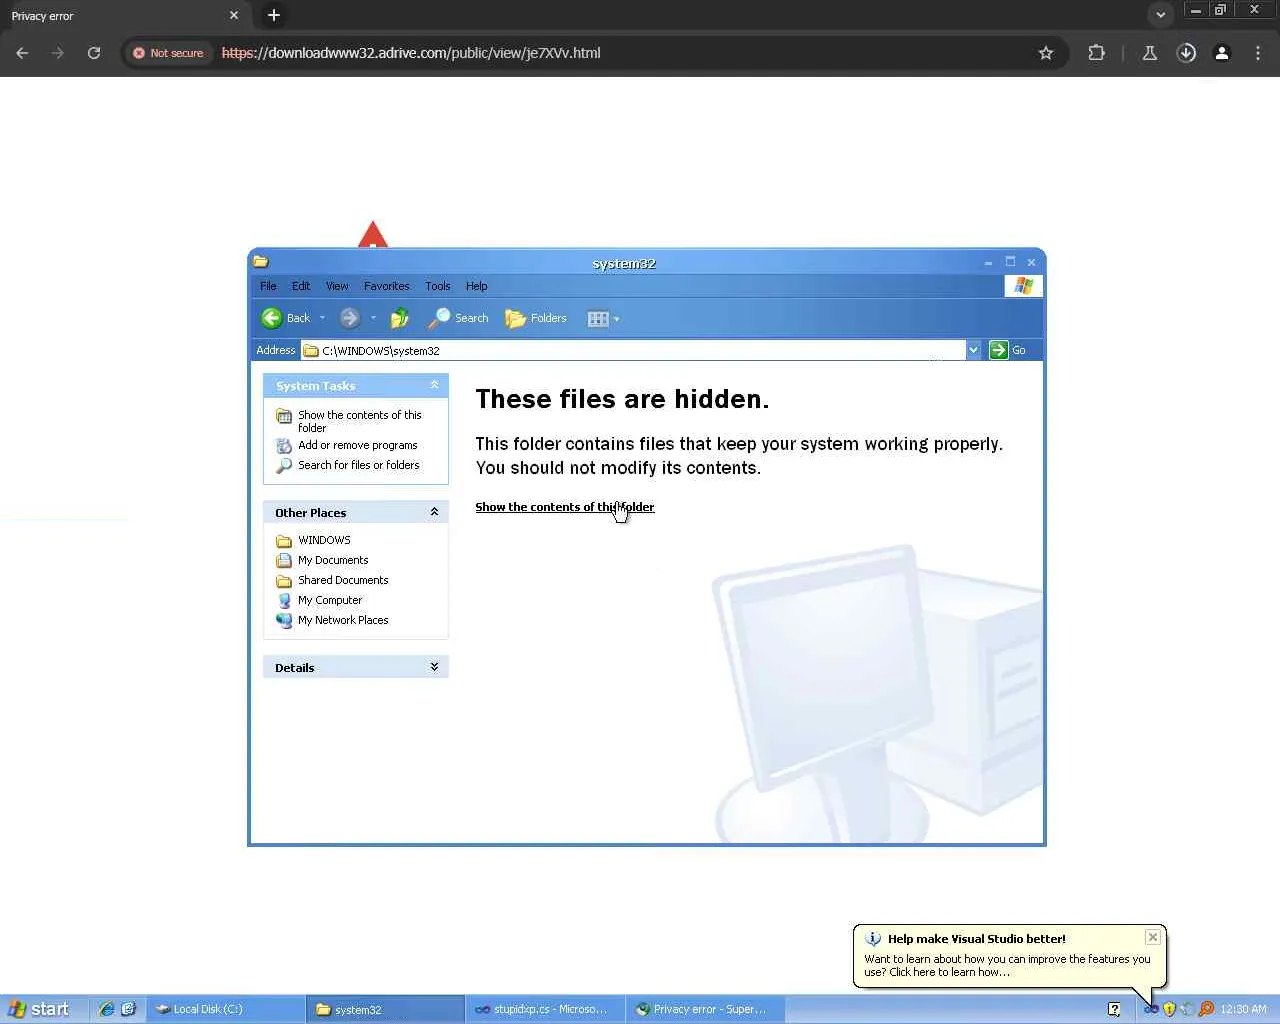The height and width of the screenshot is (1024, 1280).
Task: Click Search for files or folders link
Action: (359, 465)
